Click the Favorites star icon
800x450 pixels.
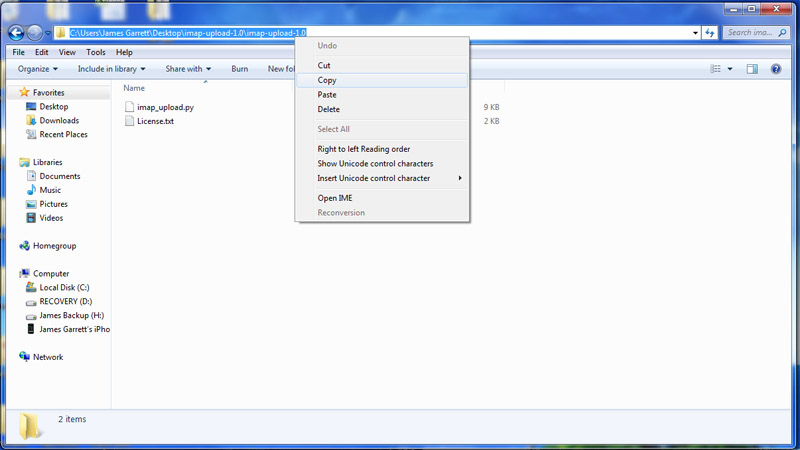24,92
